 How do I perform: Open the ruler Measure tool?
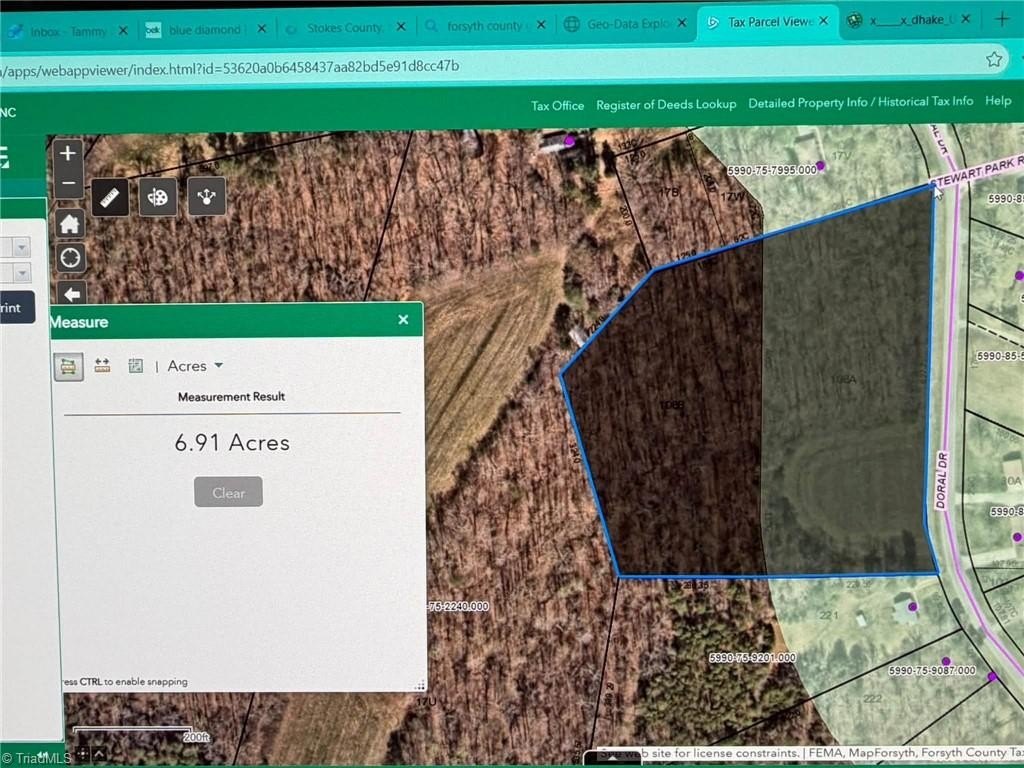point(110,197)
